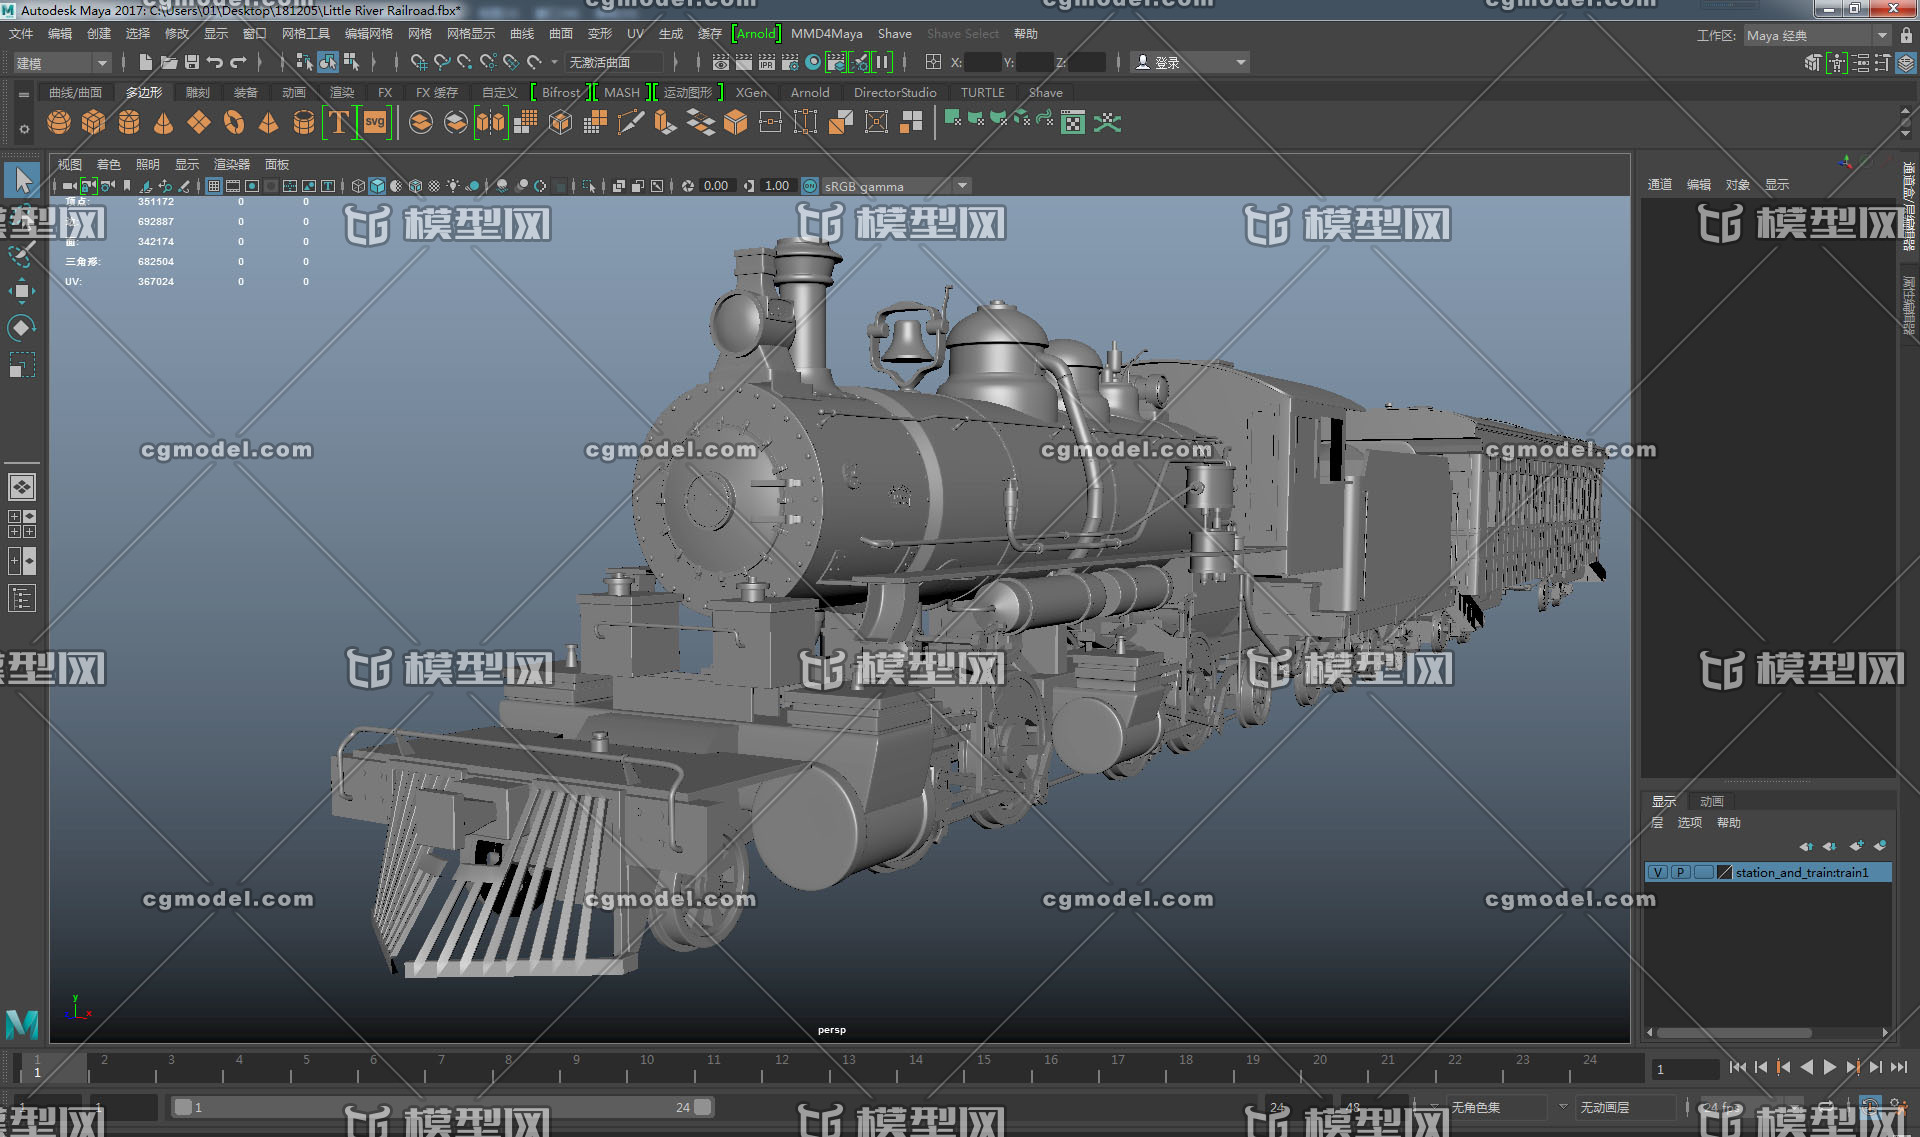Toggle use all lights in viewport toolbar
The height and width of the screenshot is (1137, 1920).
453,186
